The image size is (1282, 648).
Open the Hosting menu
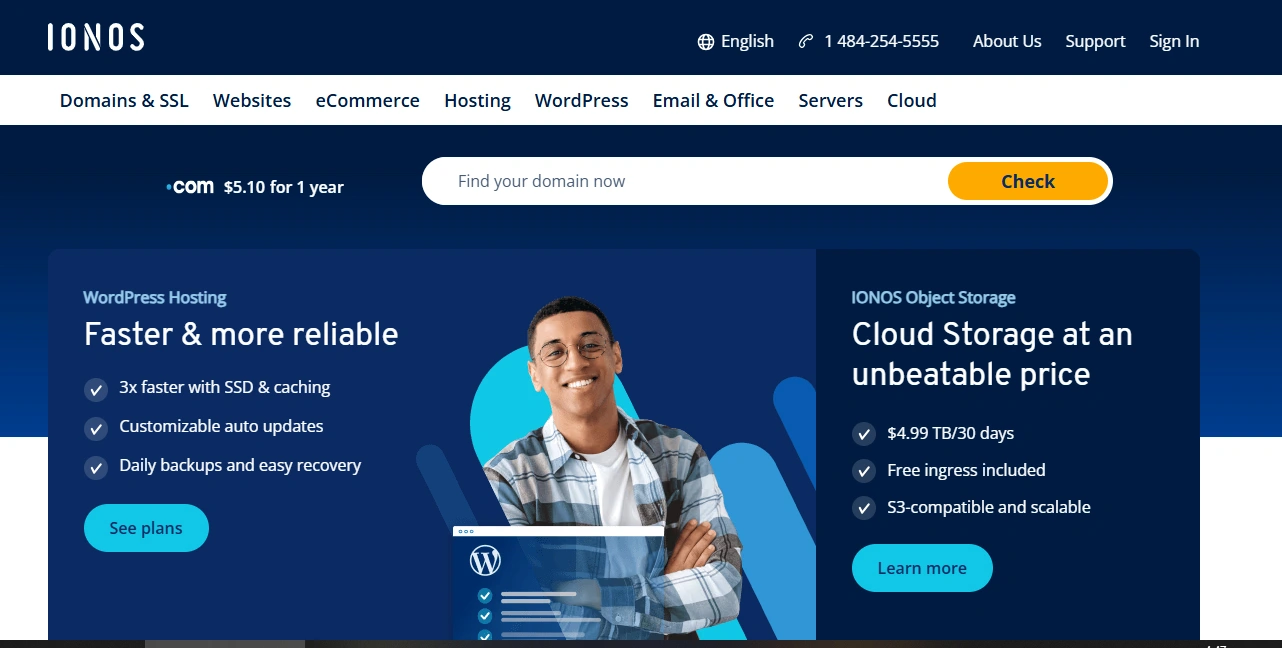[x=477, y=100]
